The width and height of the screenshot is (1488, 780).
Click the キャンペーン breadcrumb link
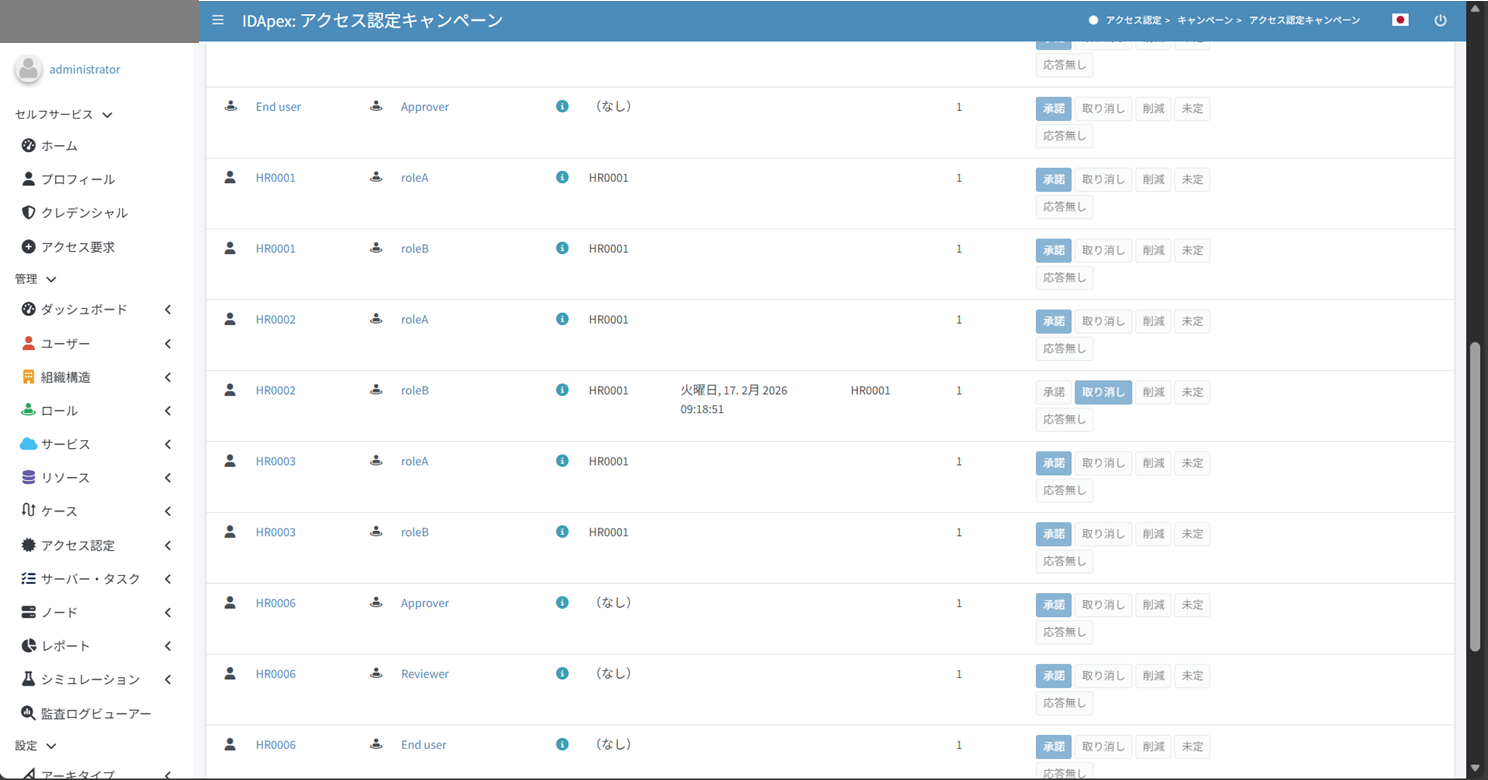coord(1205,21)
